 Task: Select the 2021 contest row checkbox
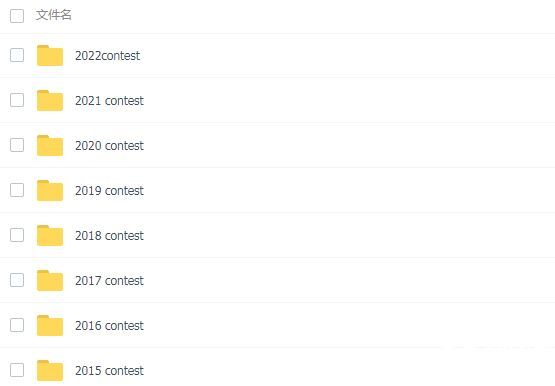pyautogui.click(x=17, y=100)
